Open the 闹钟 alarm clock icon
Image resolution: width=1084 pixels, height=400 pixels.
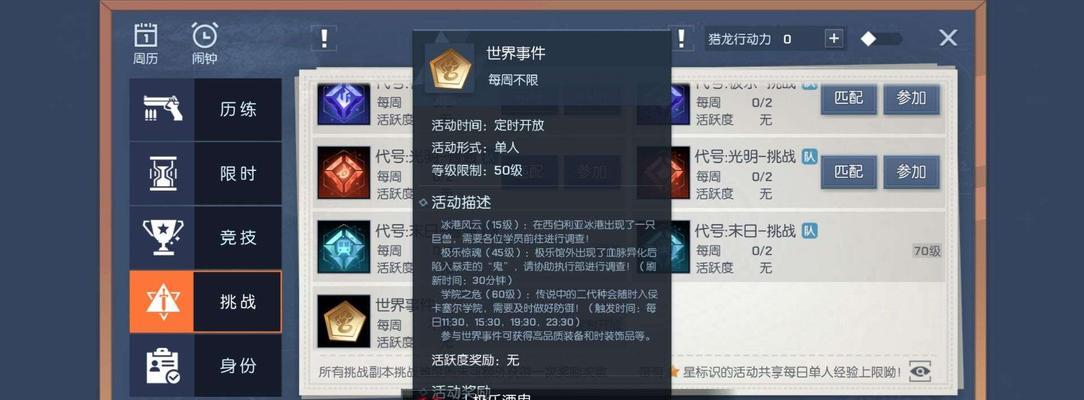pos(205,43)
